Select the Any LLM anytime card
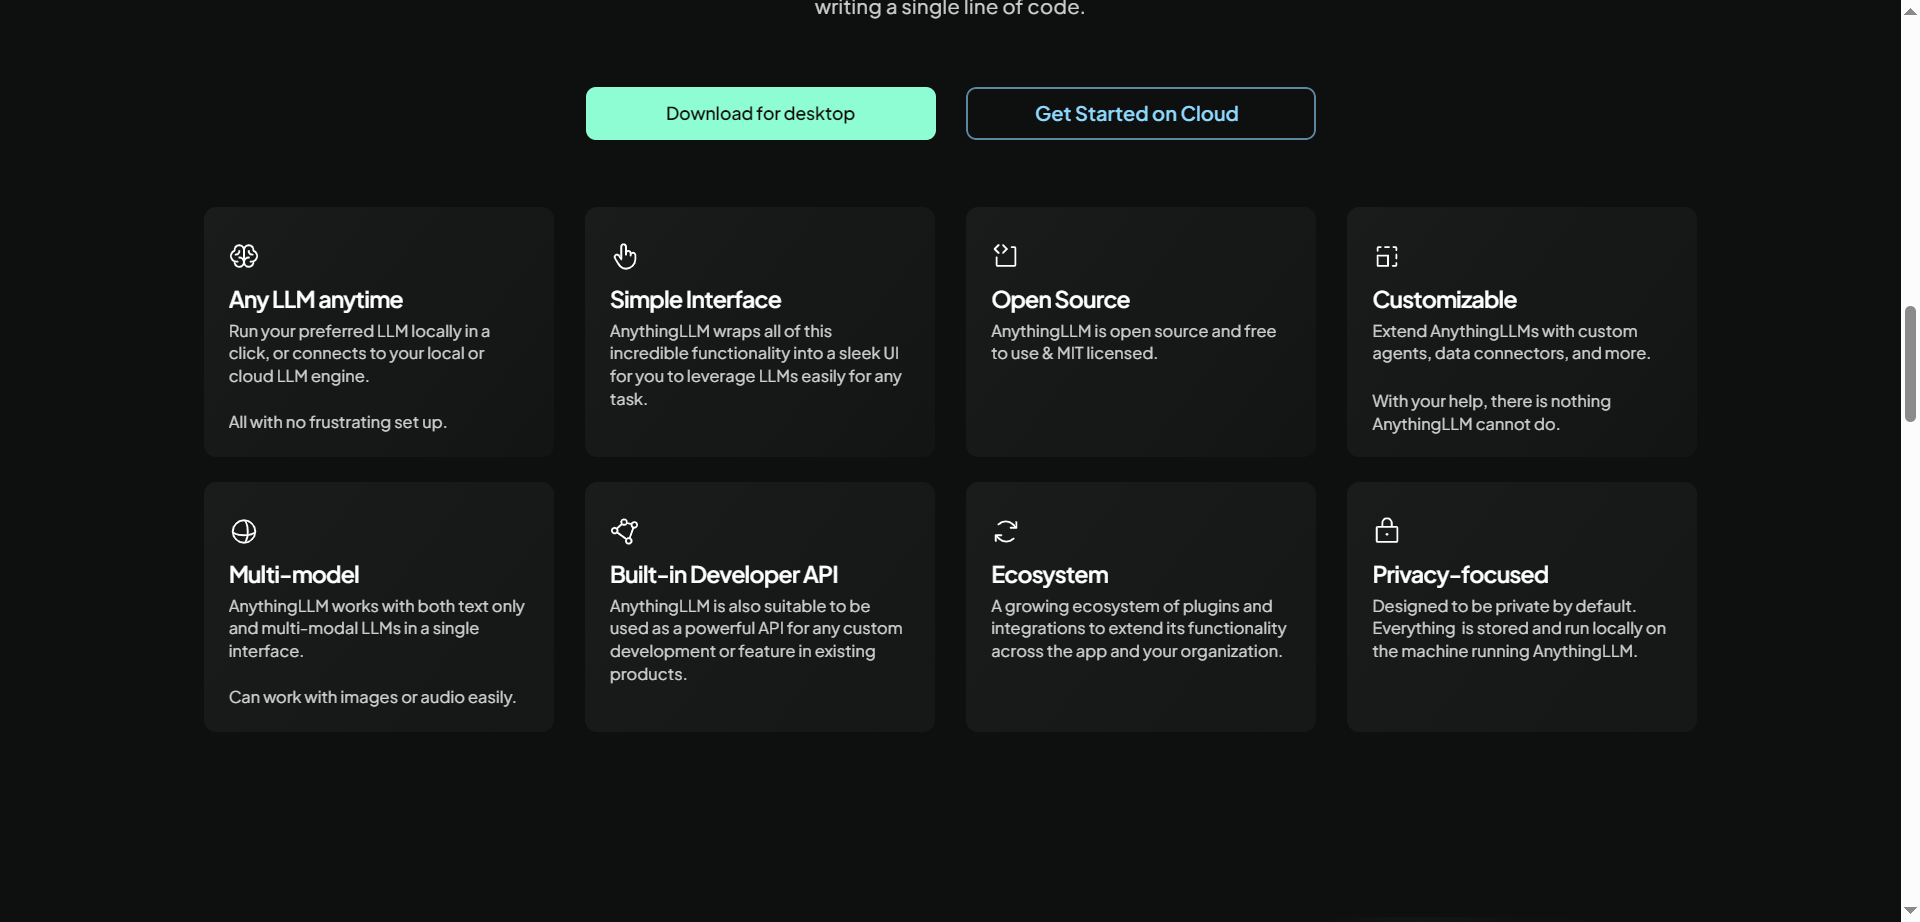The image size is (1920, 922). tap(378, 331)
